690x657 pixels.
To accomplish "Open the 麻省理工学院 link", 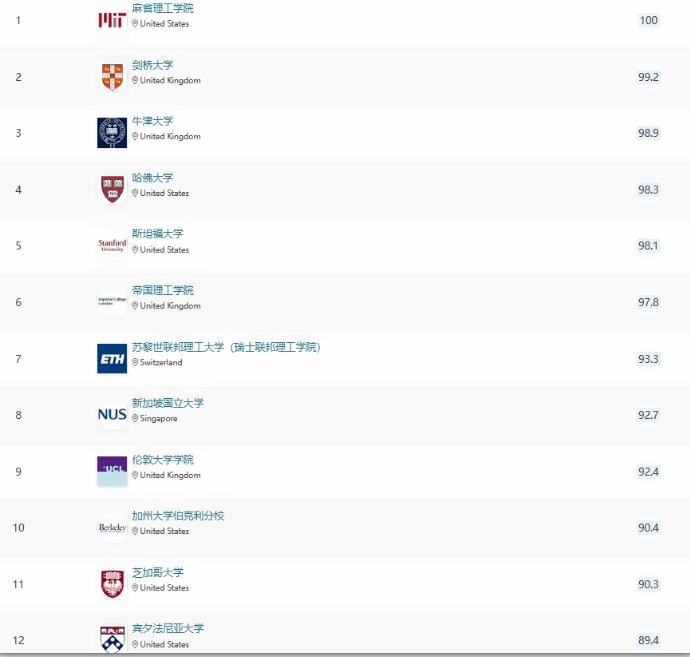I will click(x=162, y=8).
